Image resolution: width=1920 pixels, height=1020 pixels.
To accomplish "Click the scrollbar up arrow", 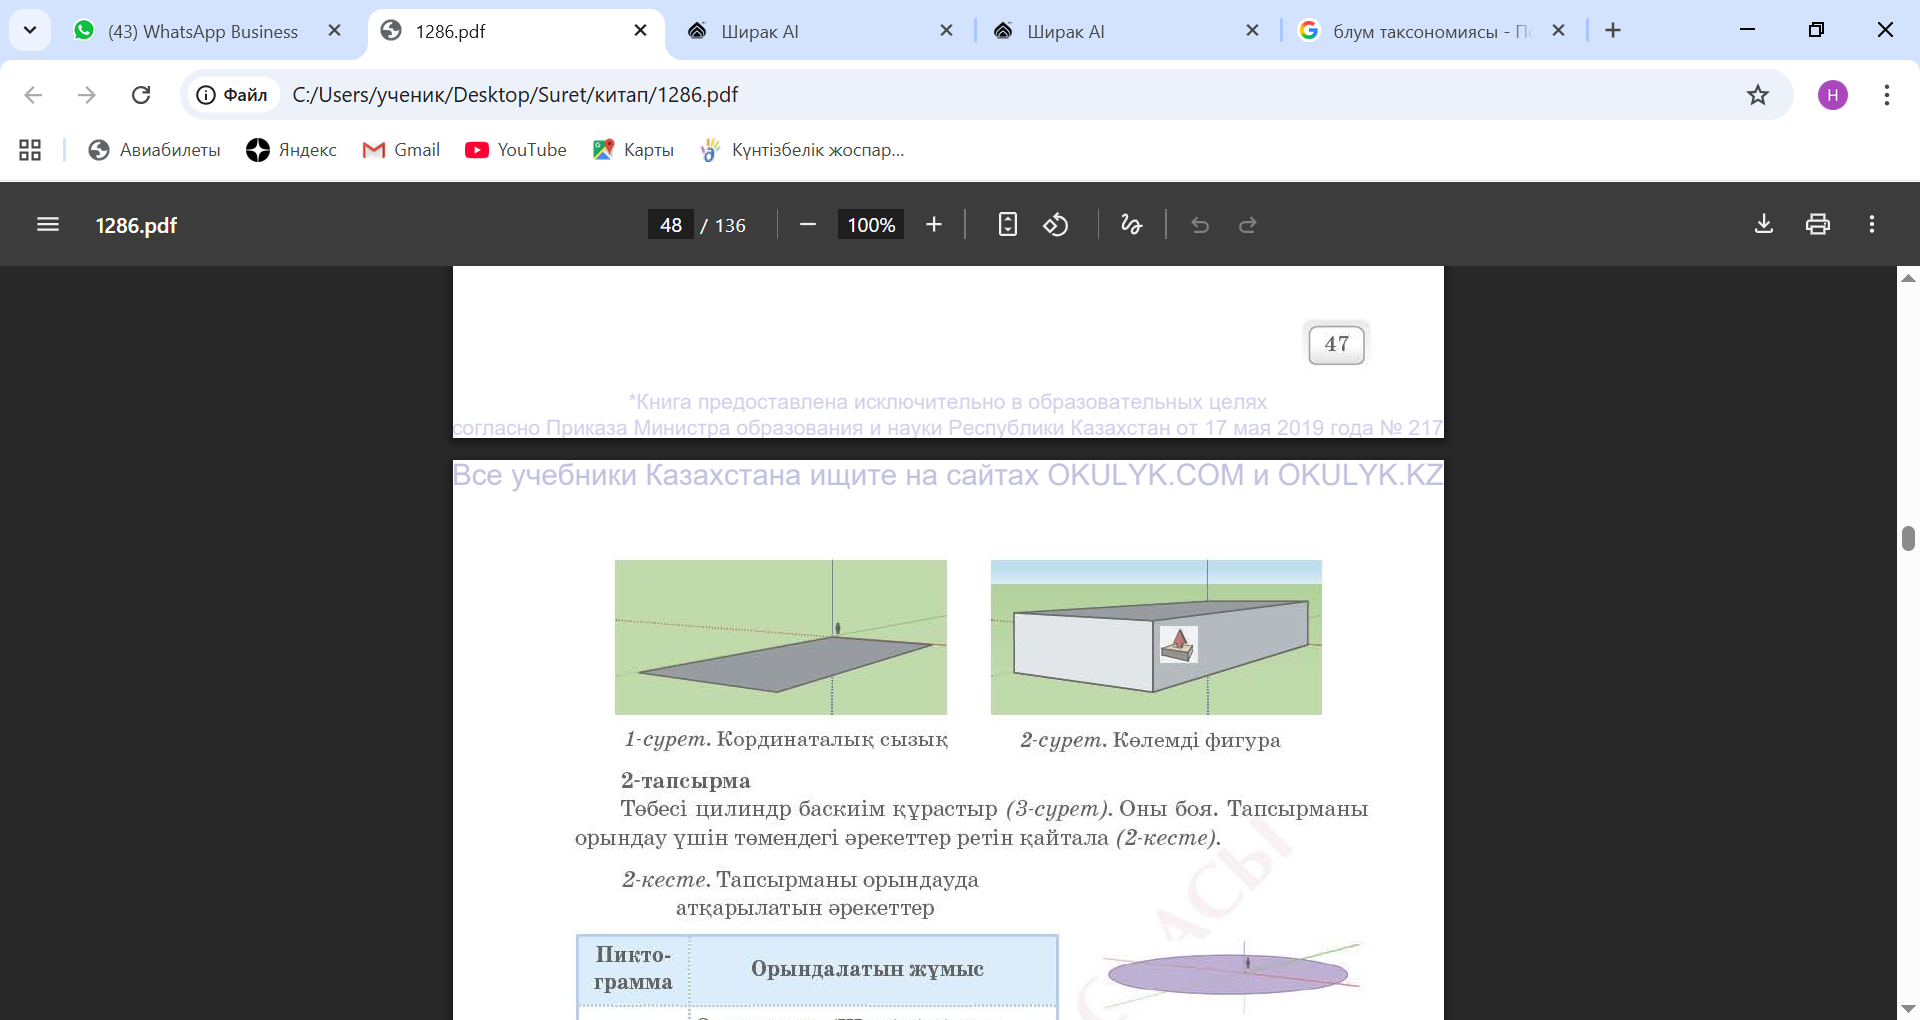I will (1908, 278).
